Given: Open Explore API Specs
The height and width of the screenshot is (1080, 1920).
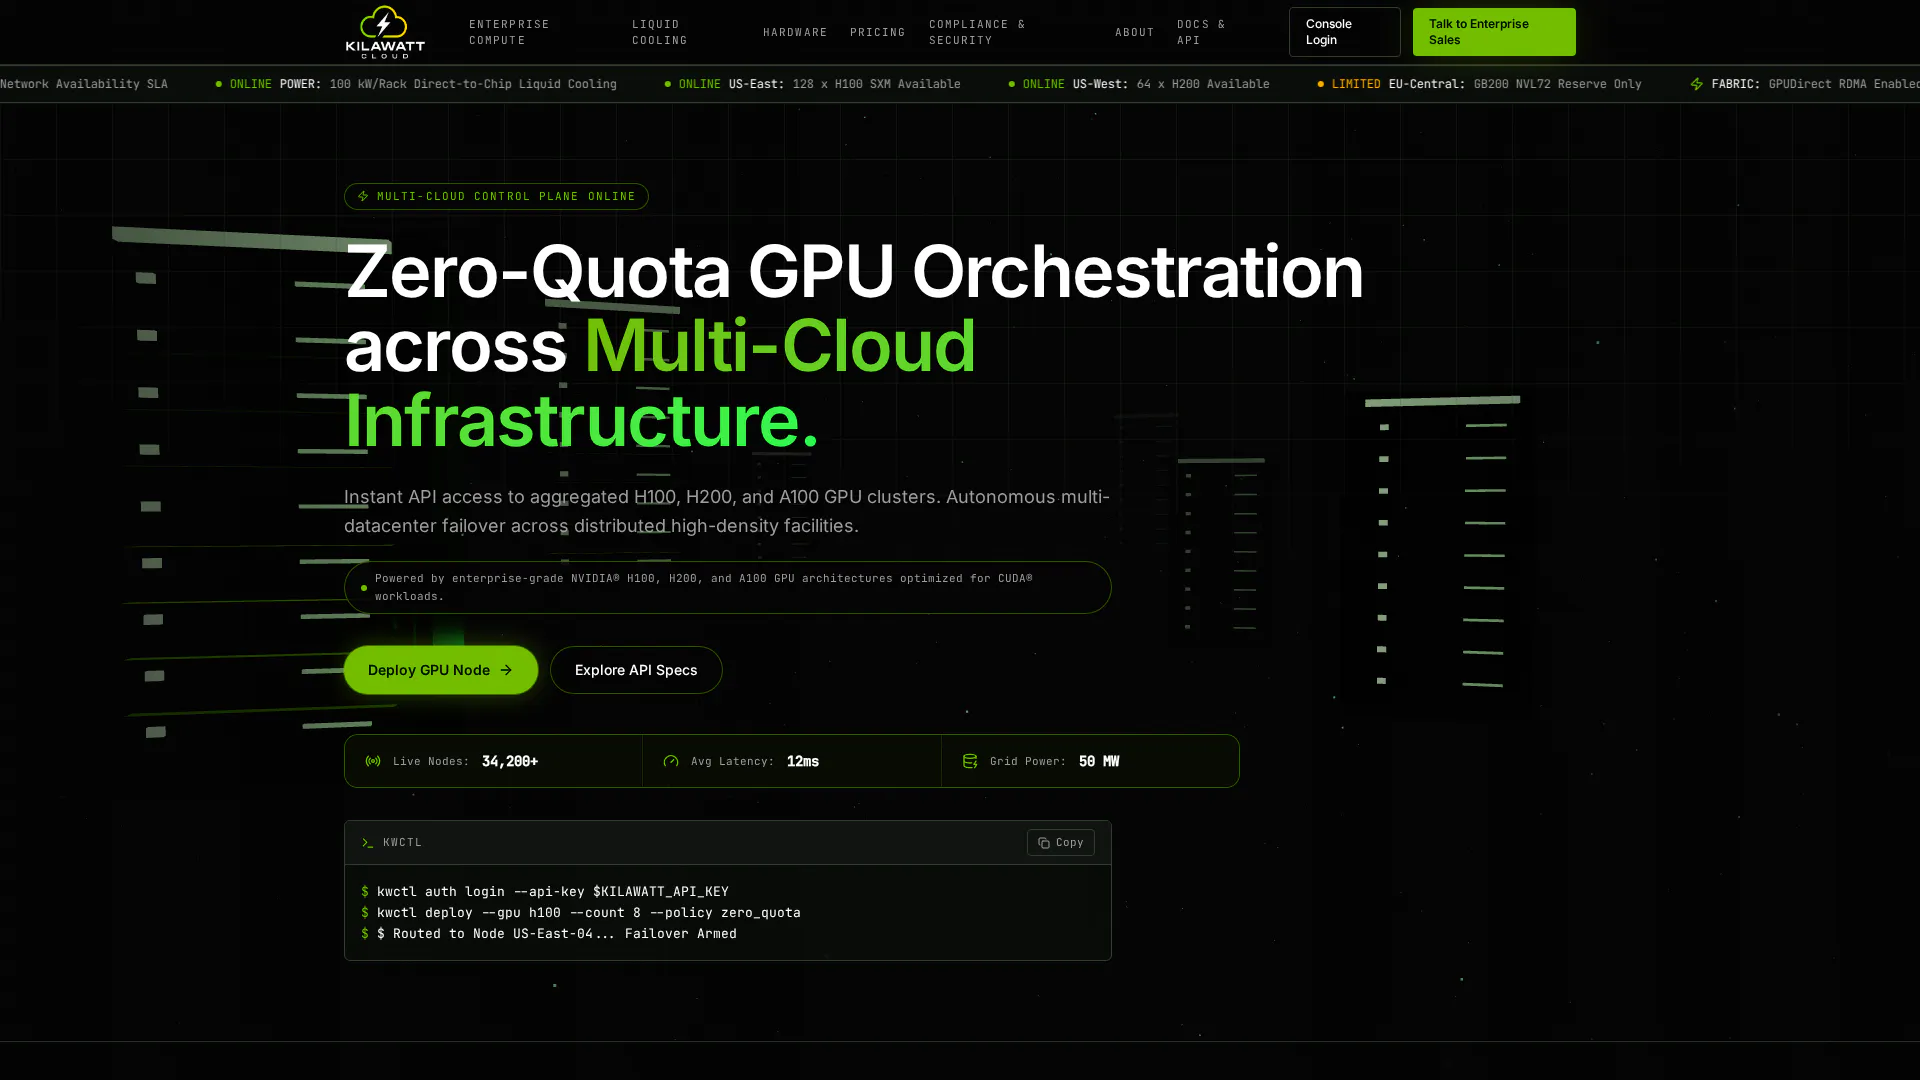Looking at the screenshot, I should click(x=636, y=670).
